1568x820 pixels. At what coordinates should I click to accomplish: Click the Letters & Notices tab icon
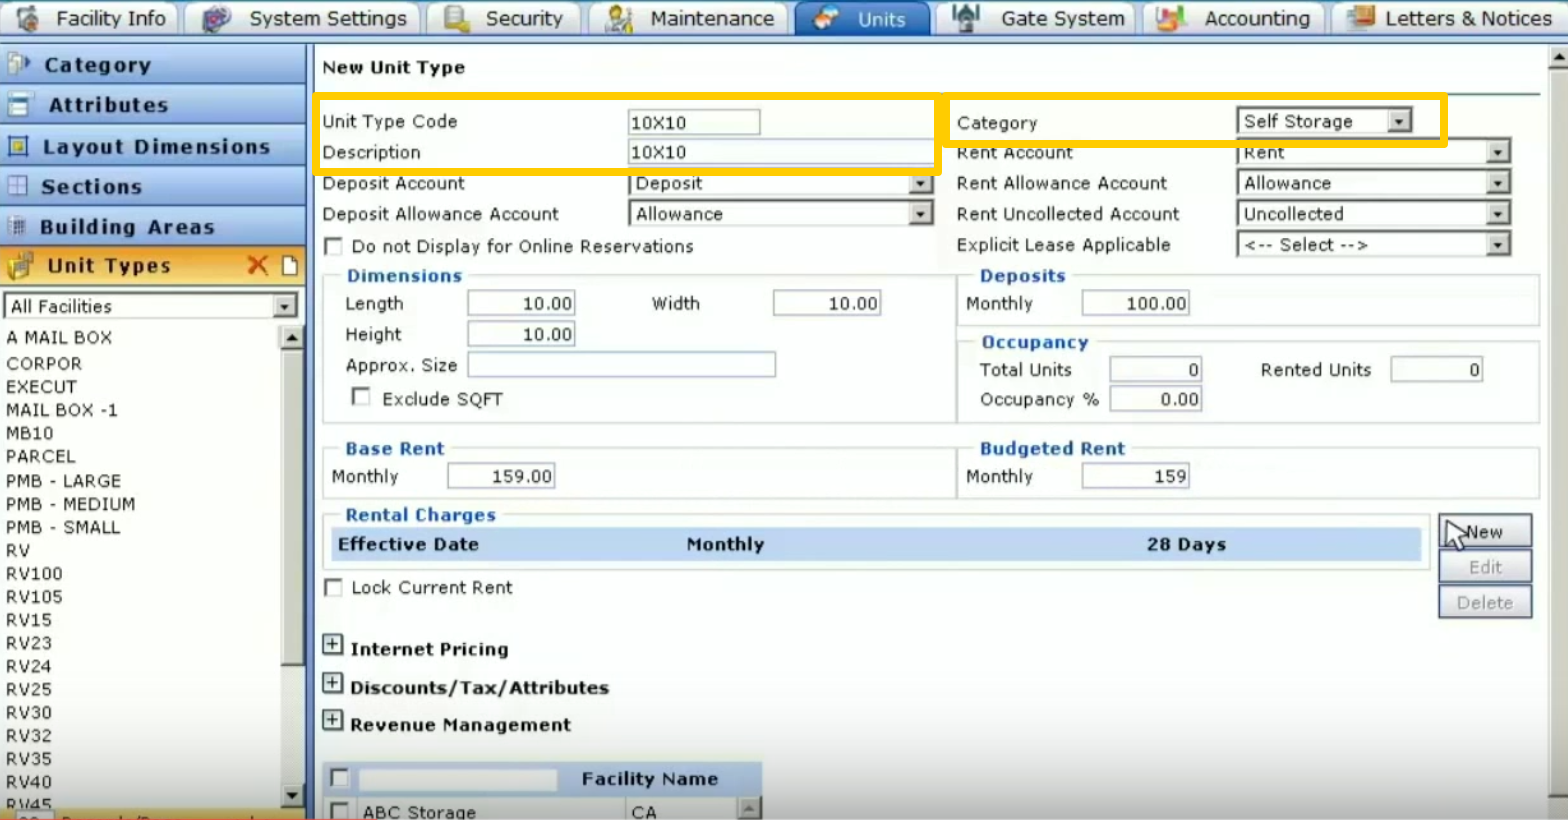pos(1361,17)
